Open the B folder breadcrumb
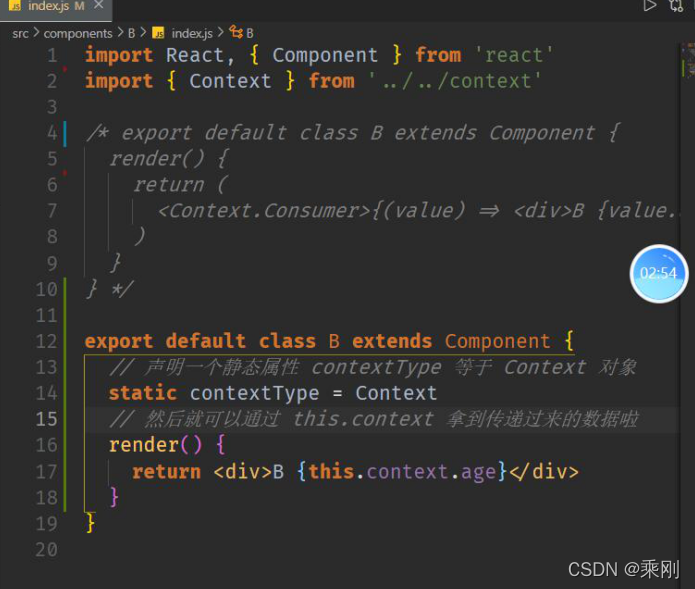Image resolution: width=695 pixels, height=589 pixels. tap(132, 34)
